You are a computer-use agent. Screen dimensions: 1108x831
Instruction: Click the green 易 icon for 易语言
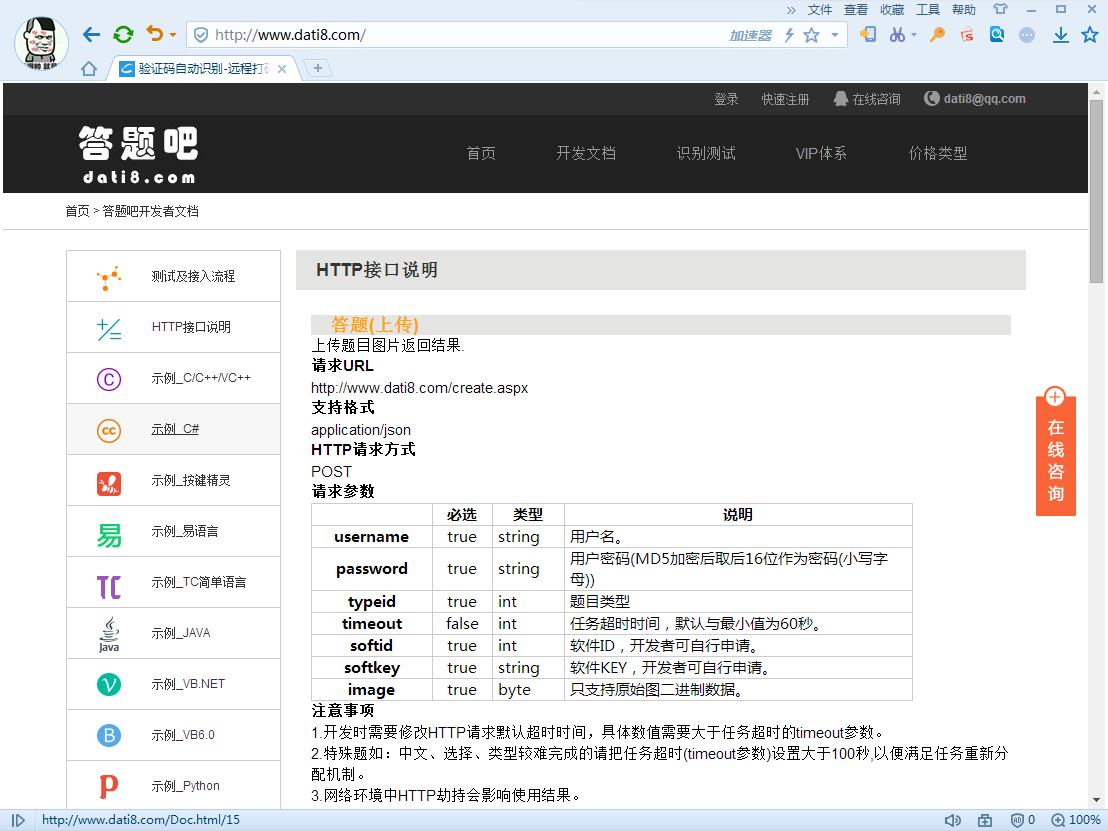point(109,536)
